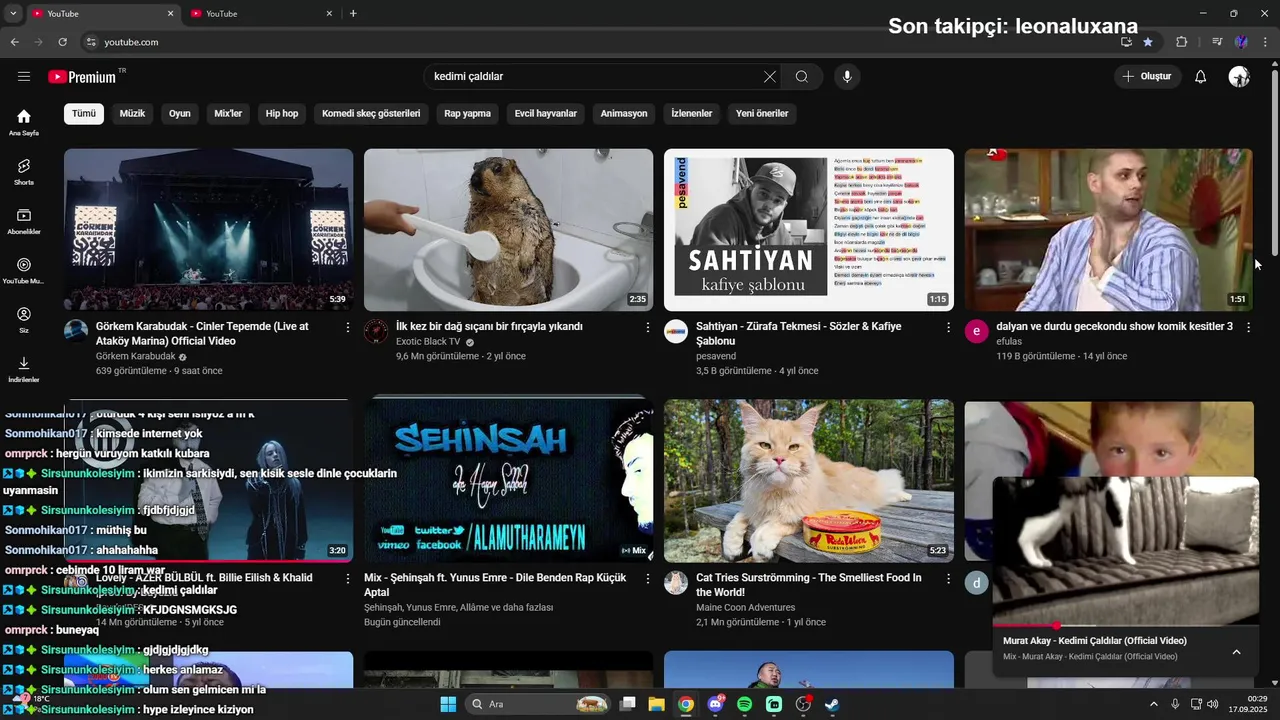Click the browser reload button

coord(62,42)
